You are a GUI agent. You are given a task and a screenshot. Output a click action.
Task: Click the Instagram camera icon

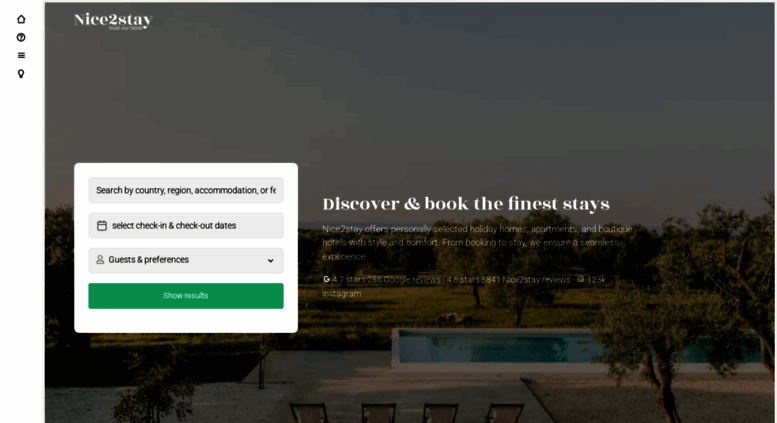(580, 279)
